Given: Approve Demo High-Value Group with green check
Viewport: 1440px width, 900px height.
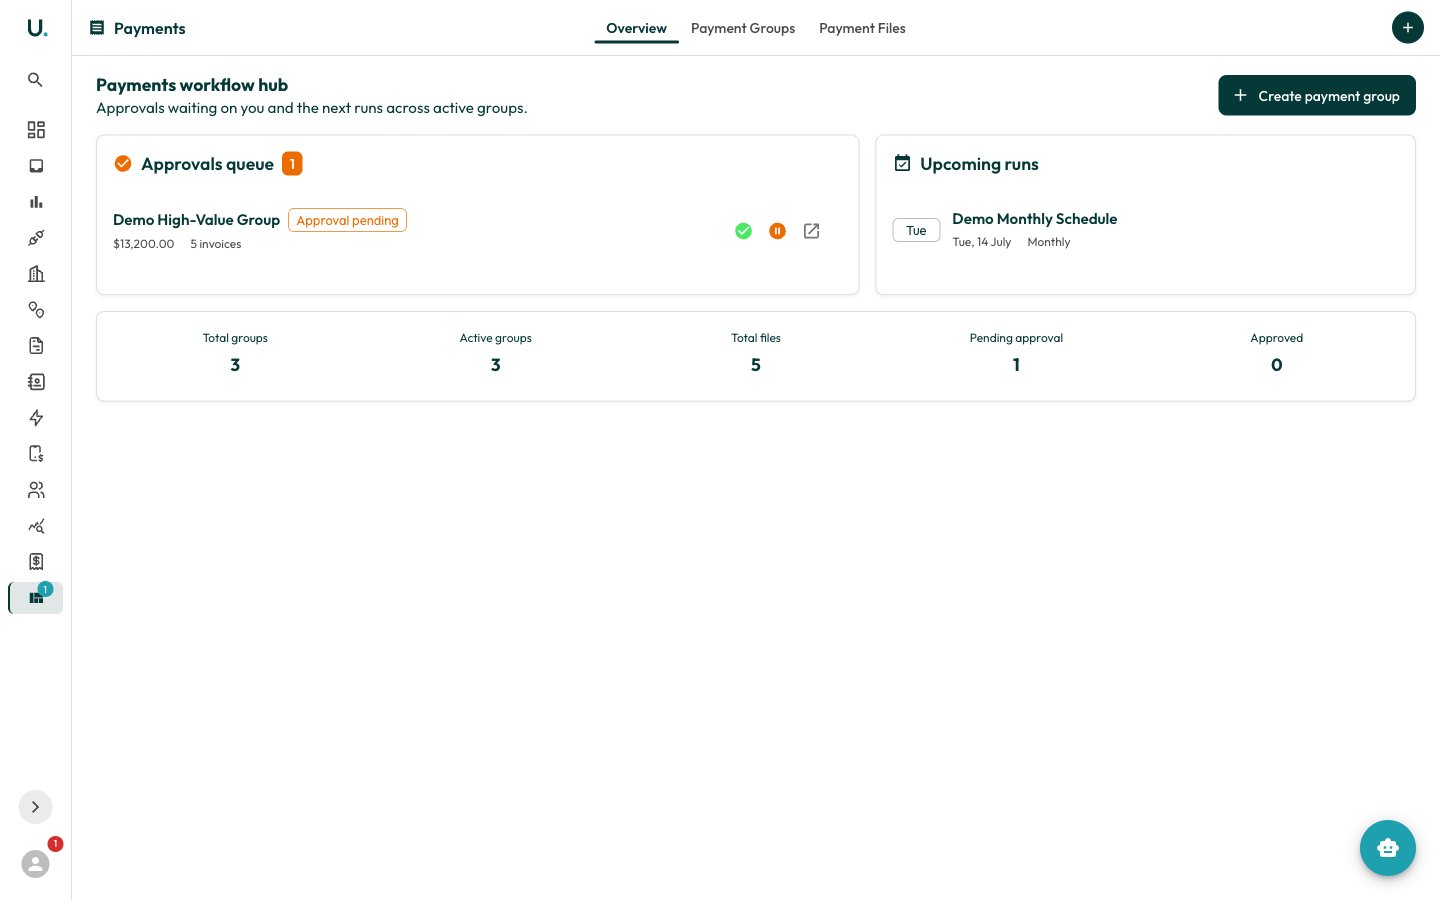Looking at the screenshot, I should pyautogui.click(x=743, y=231).
